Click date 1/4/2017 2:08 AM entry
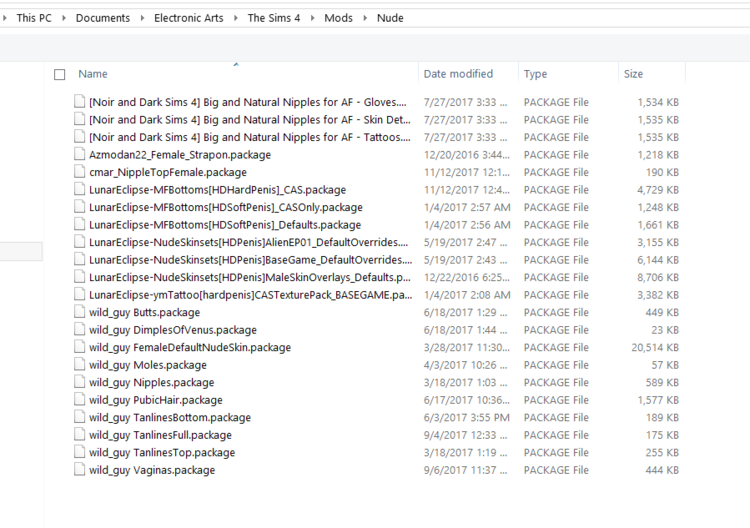The height and width of the screenshot is (528, 750). pyautogui.click(x=466, y=295)
